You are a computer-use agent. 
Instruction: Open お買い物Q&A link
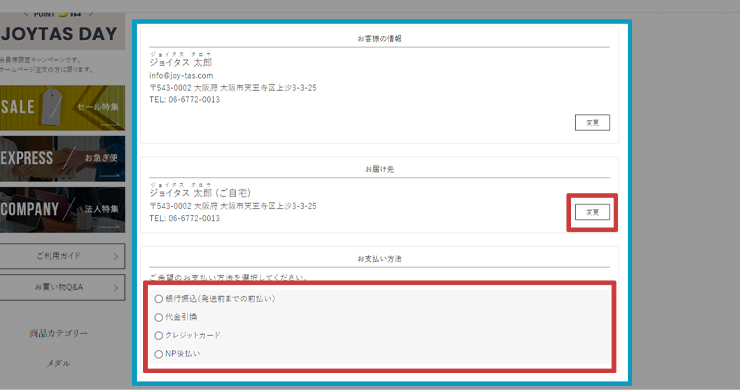[62, 287]
